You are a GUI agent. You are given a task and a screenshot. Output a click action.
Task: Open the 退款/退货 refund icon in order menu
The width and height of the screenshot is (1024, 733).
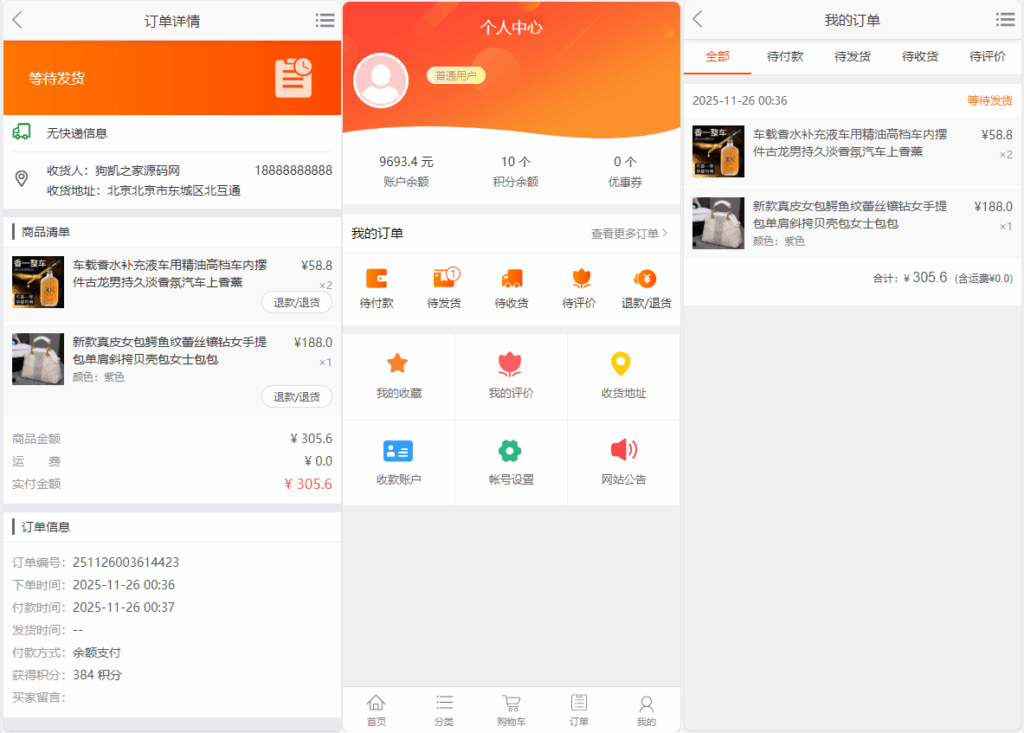coord(645,284)
